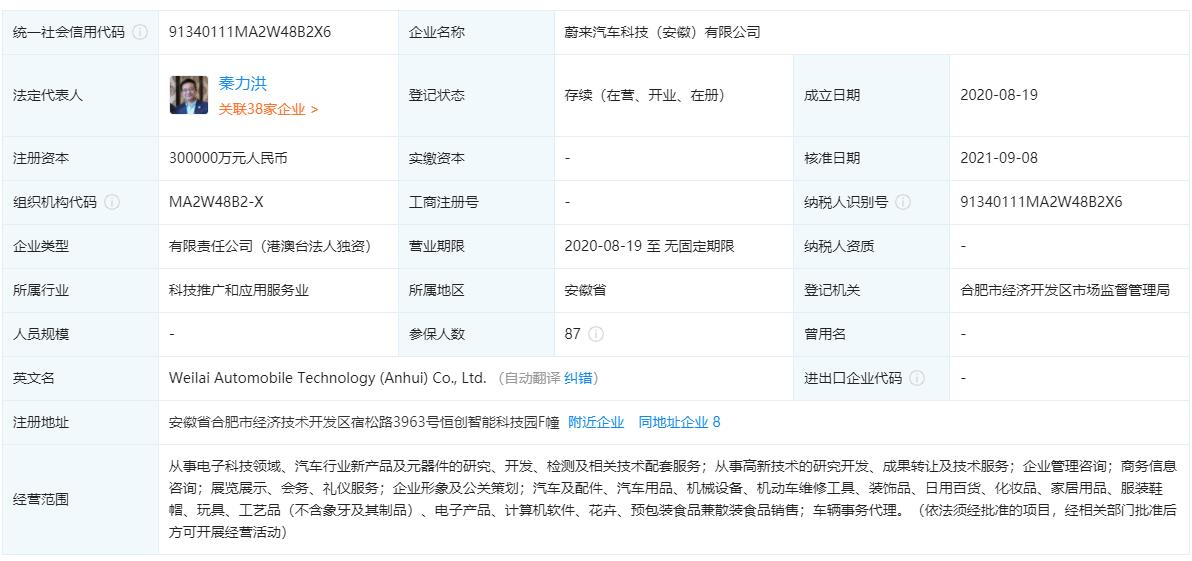
Task: Click info icon beside 统一社会信用代码
Action: click(140, 32)
